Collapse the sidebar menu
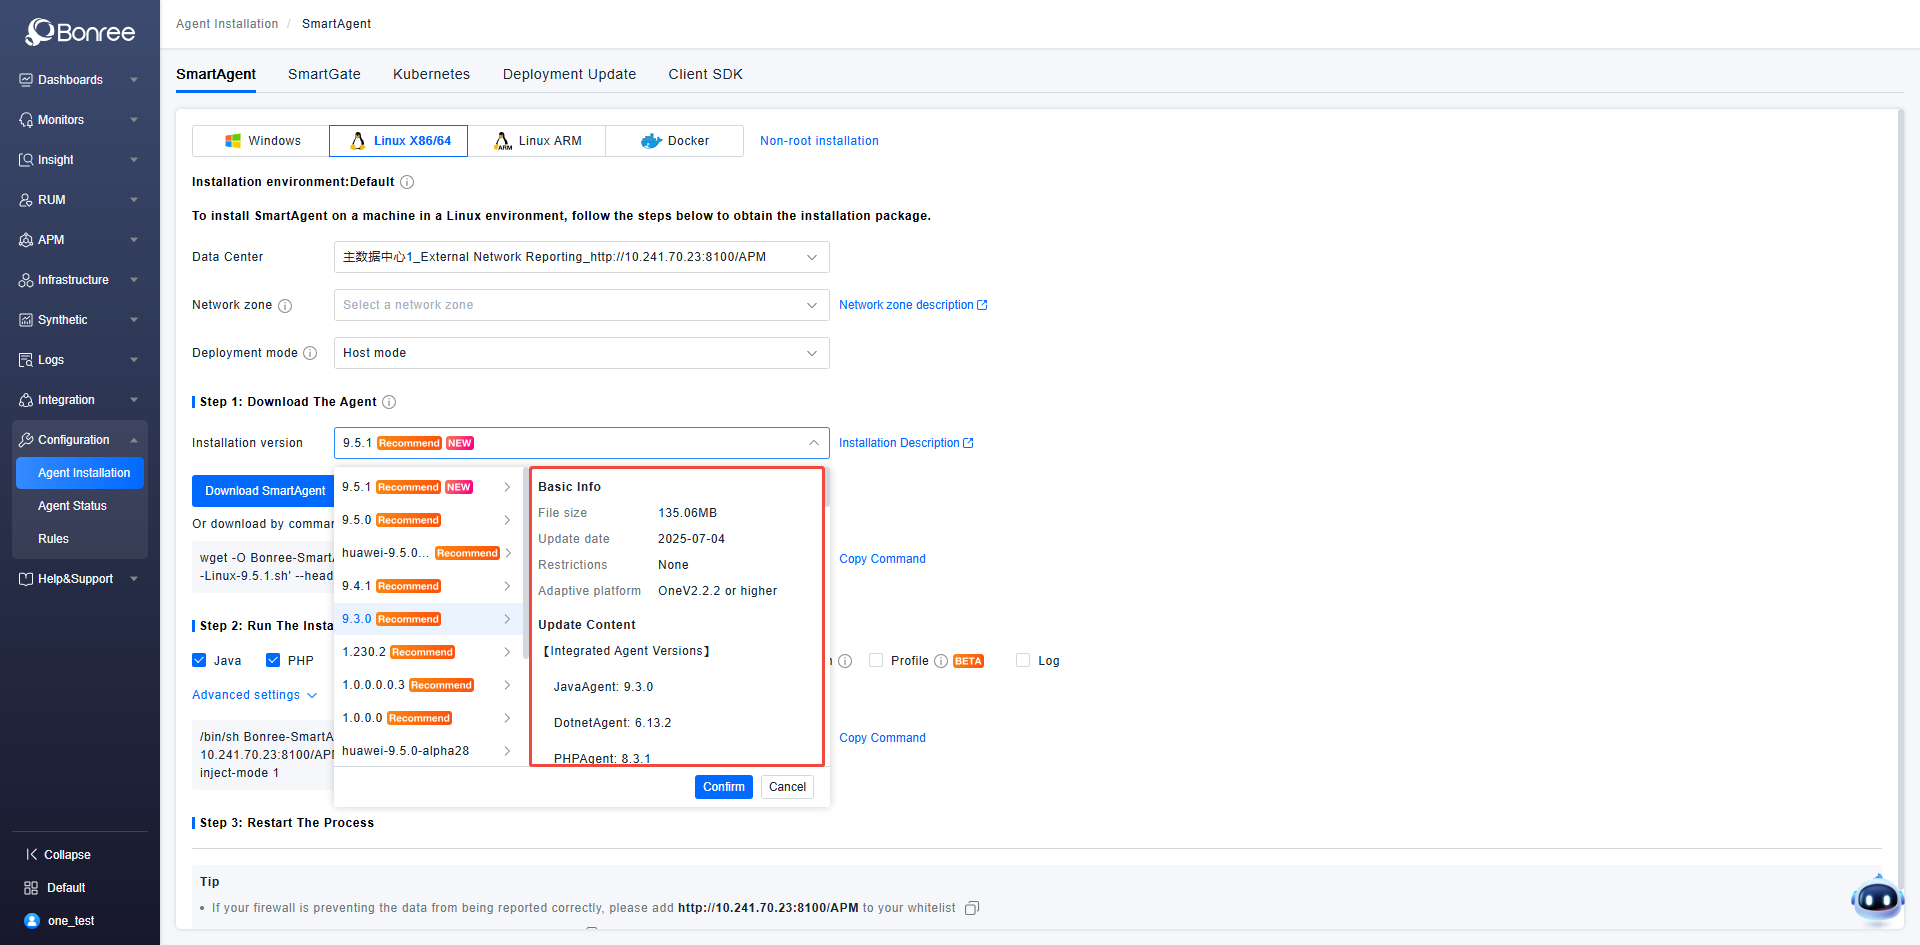The width and height of the screenshot is (1920, 945). tap(58, 855)
